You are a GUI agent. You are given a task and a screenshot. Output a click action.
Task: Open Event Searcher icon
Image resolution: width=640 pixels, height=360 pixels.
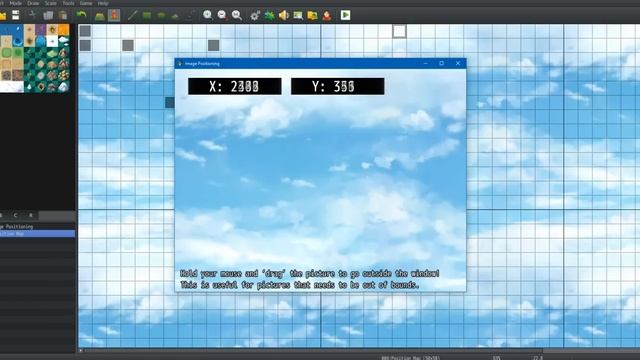[x=298, y=16]
